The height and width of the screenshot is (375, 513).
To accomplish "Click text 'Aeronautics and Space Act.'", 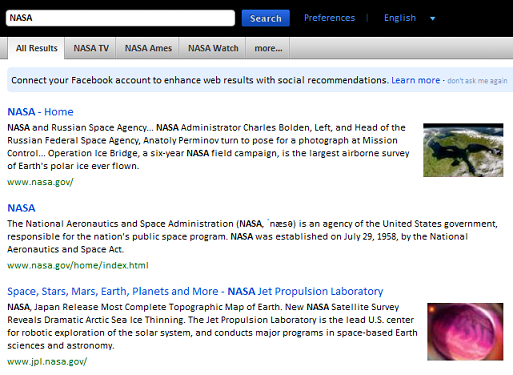I will [x=65, y=250].
